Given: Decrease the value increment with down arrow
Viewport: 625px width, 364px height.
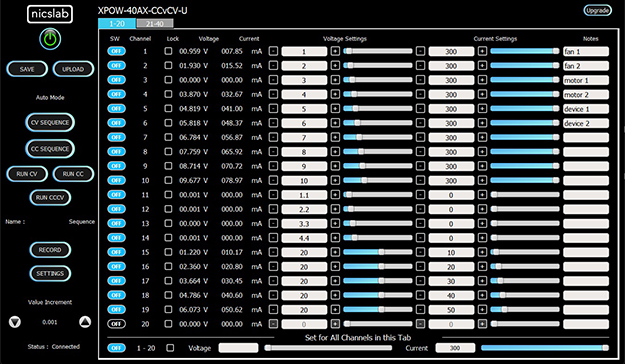Looking at the screenshot, I should pyautogui.click(x=15, y=322).
